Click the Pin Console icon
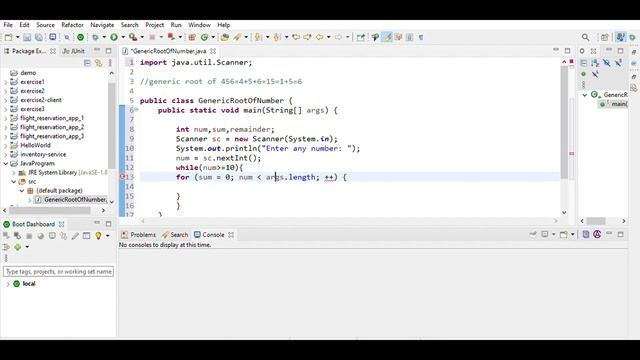Viewport: 640px width, 360px height. click(533, 234)
